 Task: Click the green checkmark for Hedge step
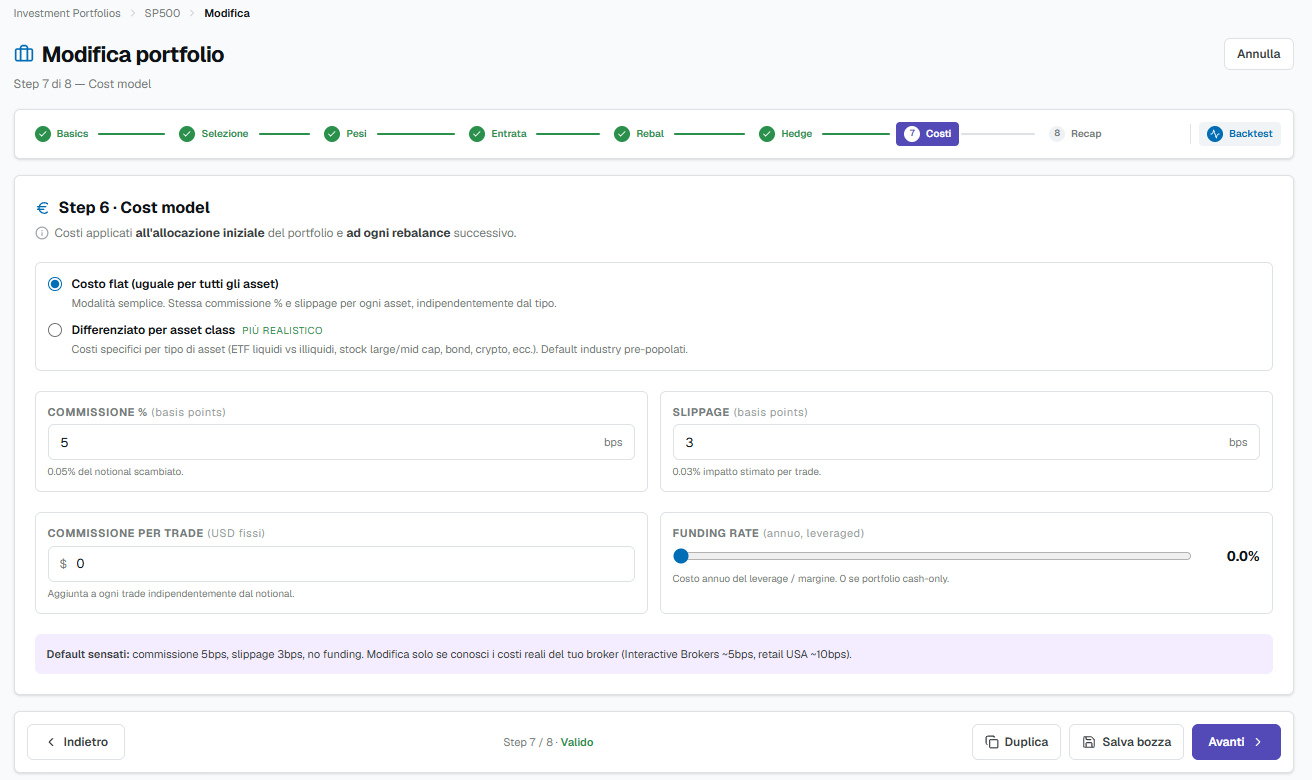[767, 133]
